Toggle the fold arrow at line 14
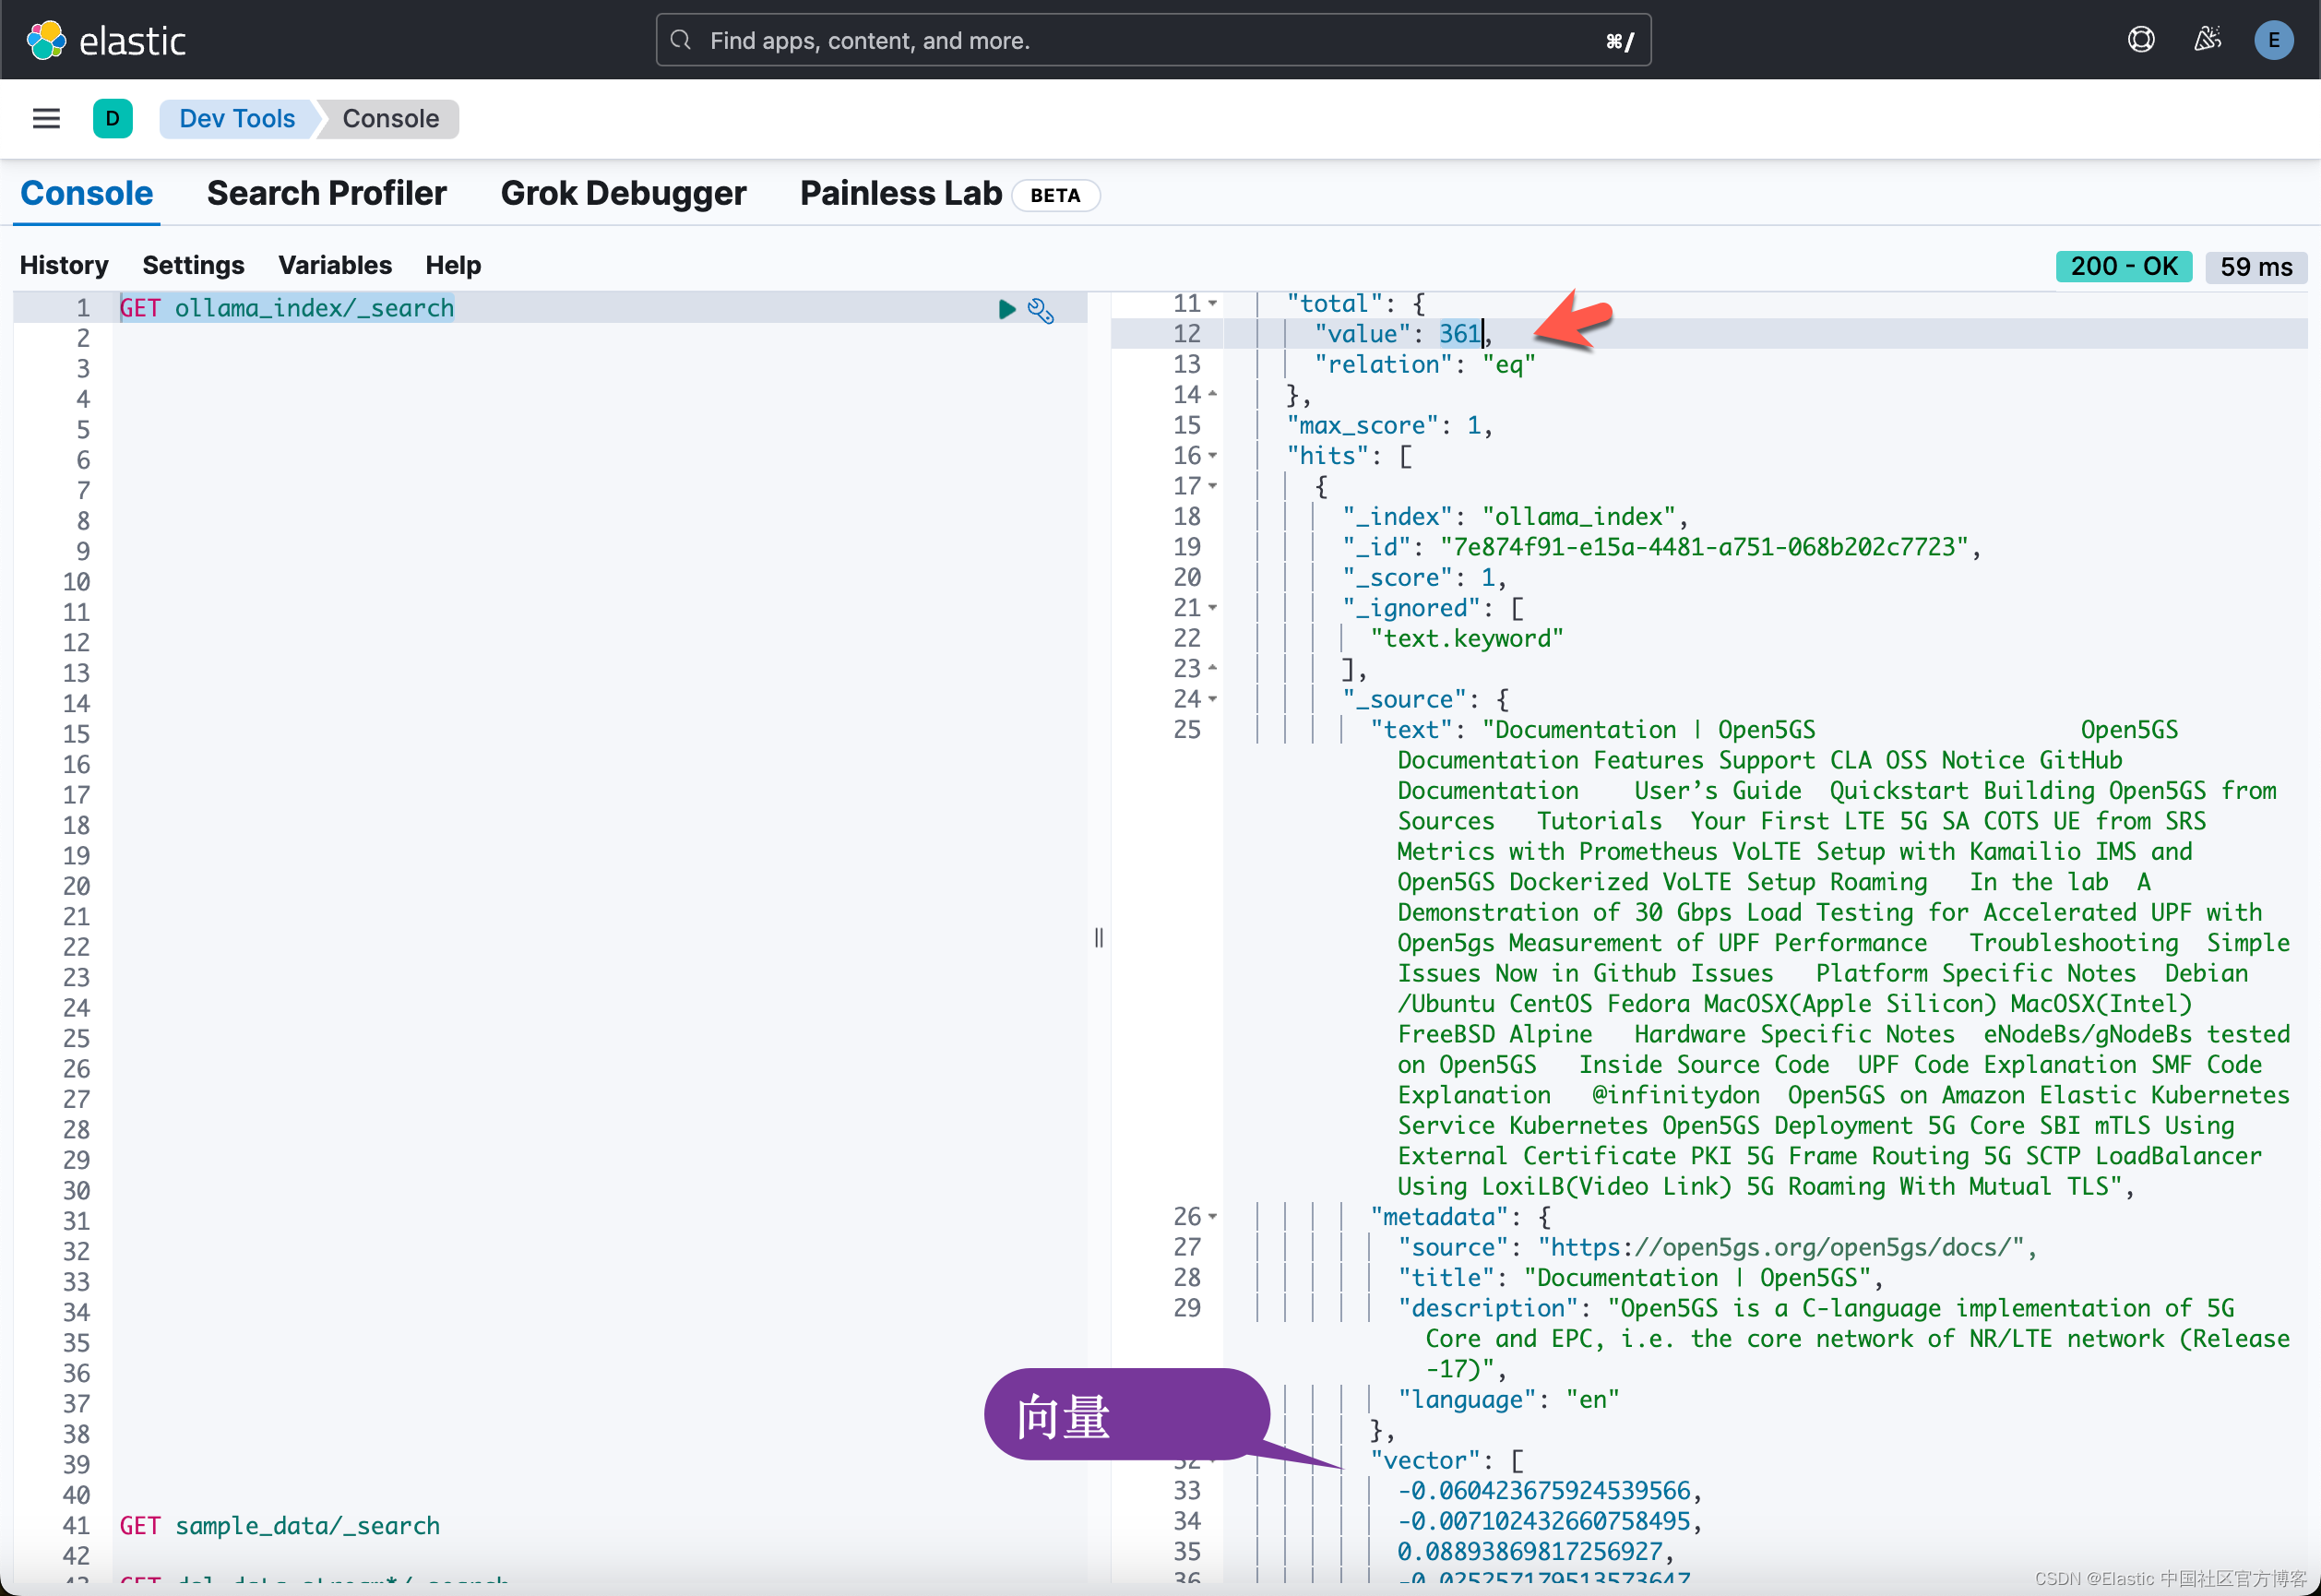 (x=1212, y=394)
